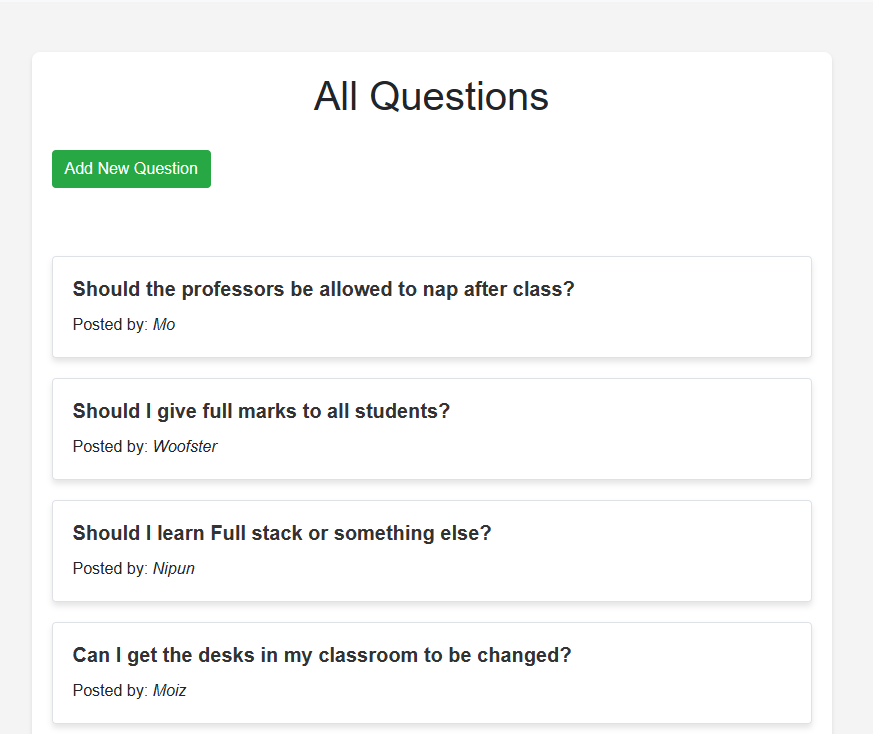The image size is (873, 734).
Task: Click "Posted by:" label beside Moiz
Action: [x=110, y=691]
